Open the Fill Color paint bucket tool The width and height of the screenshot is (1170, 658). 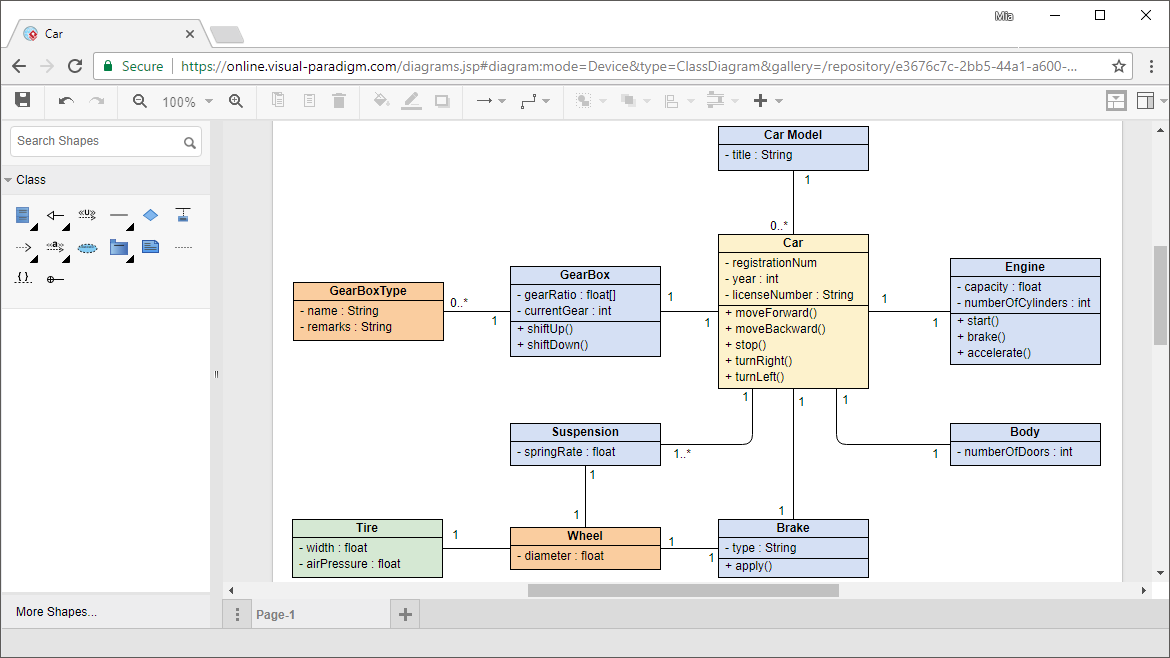pyautogui.click(x=381, y=100)
